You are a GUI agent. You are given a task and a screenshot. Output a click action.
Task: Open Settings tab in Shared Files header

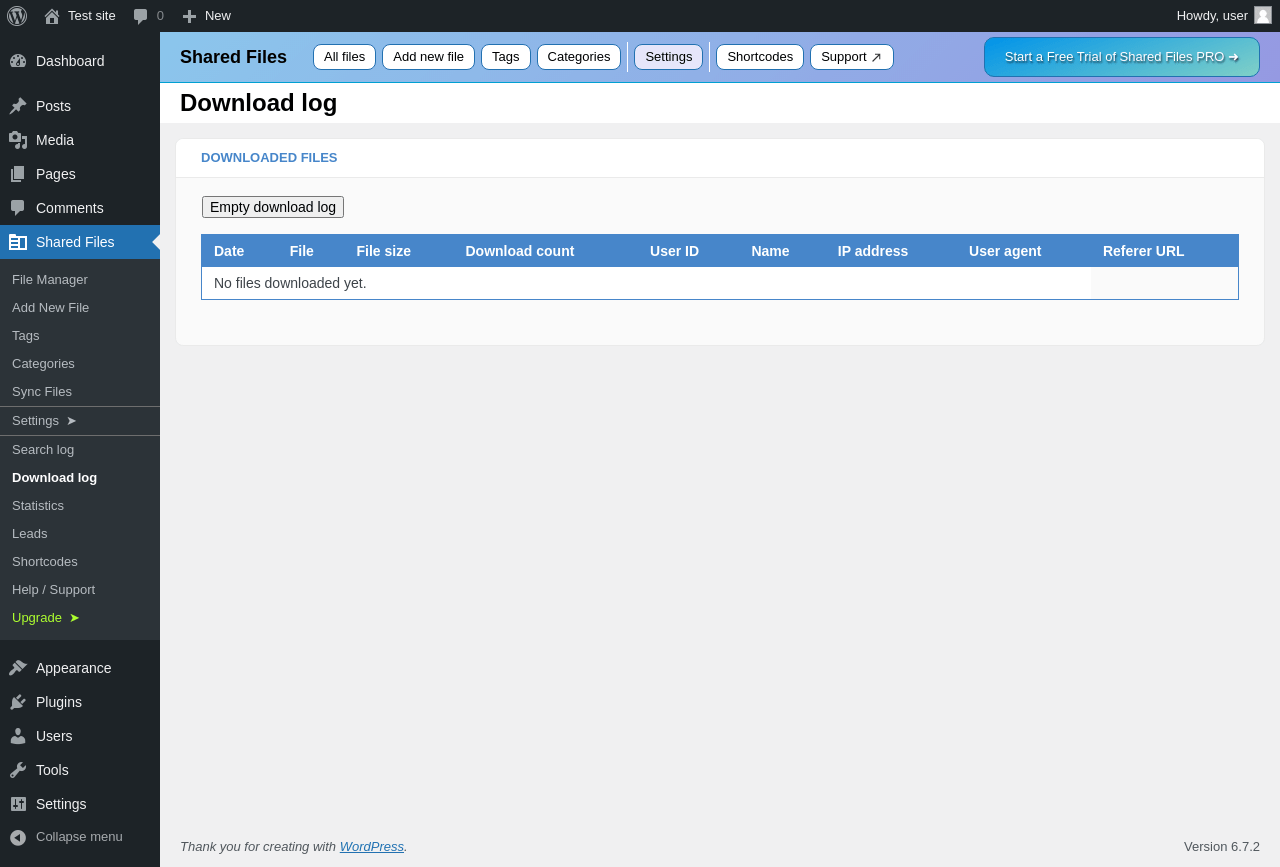pyautogui.click(x=668, y=57)
